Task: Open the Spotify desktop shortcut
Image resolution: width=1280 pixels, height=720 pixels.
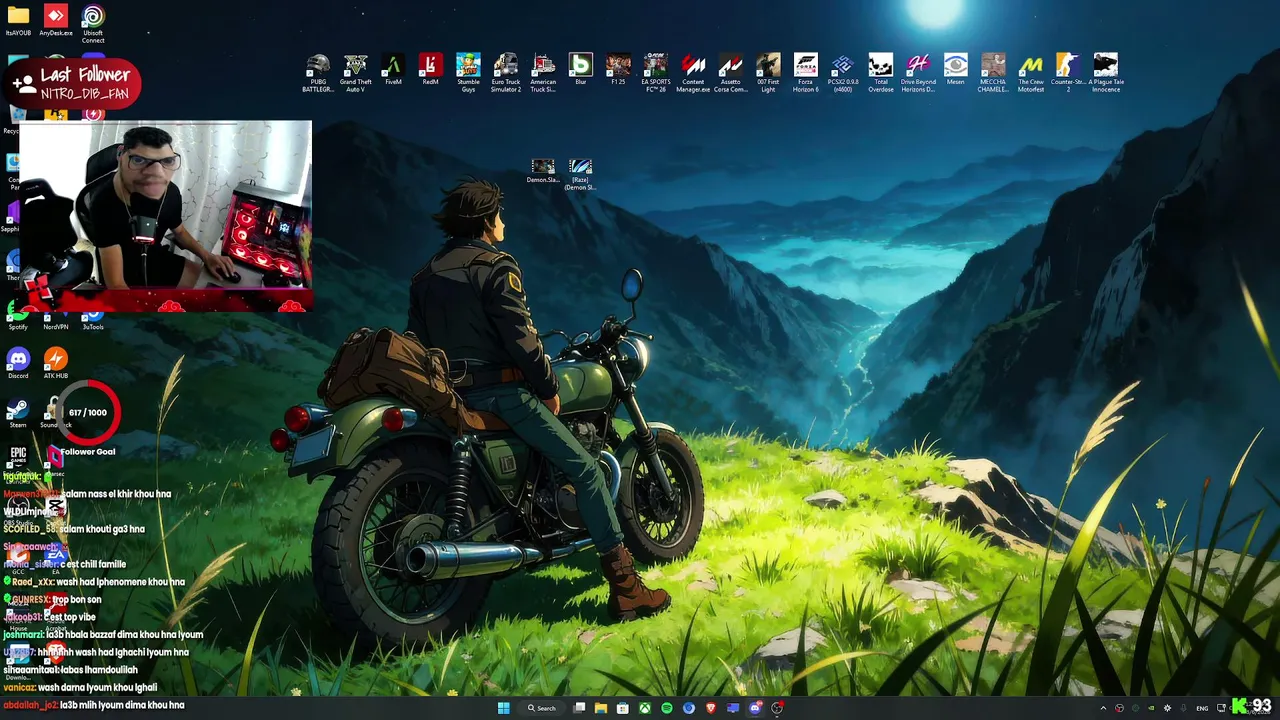Action: [18, 319]
